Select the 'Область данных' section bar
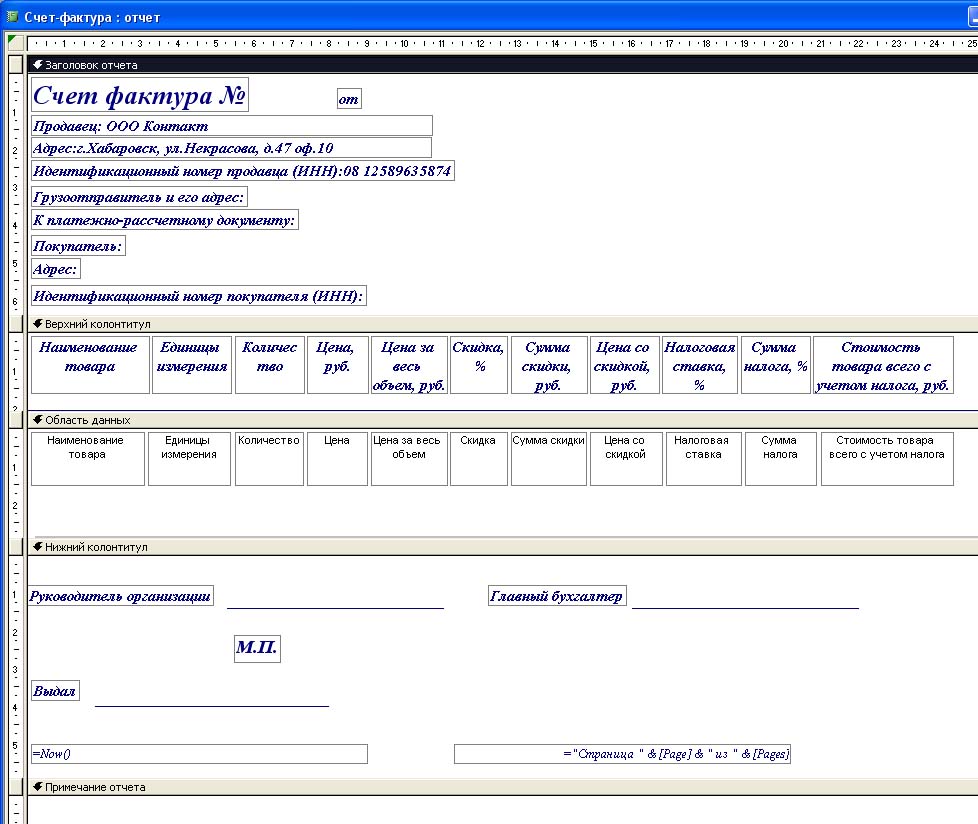 click(503, 420)
